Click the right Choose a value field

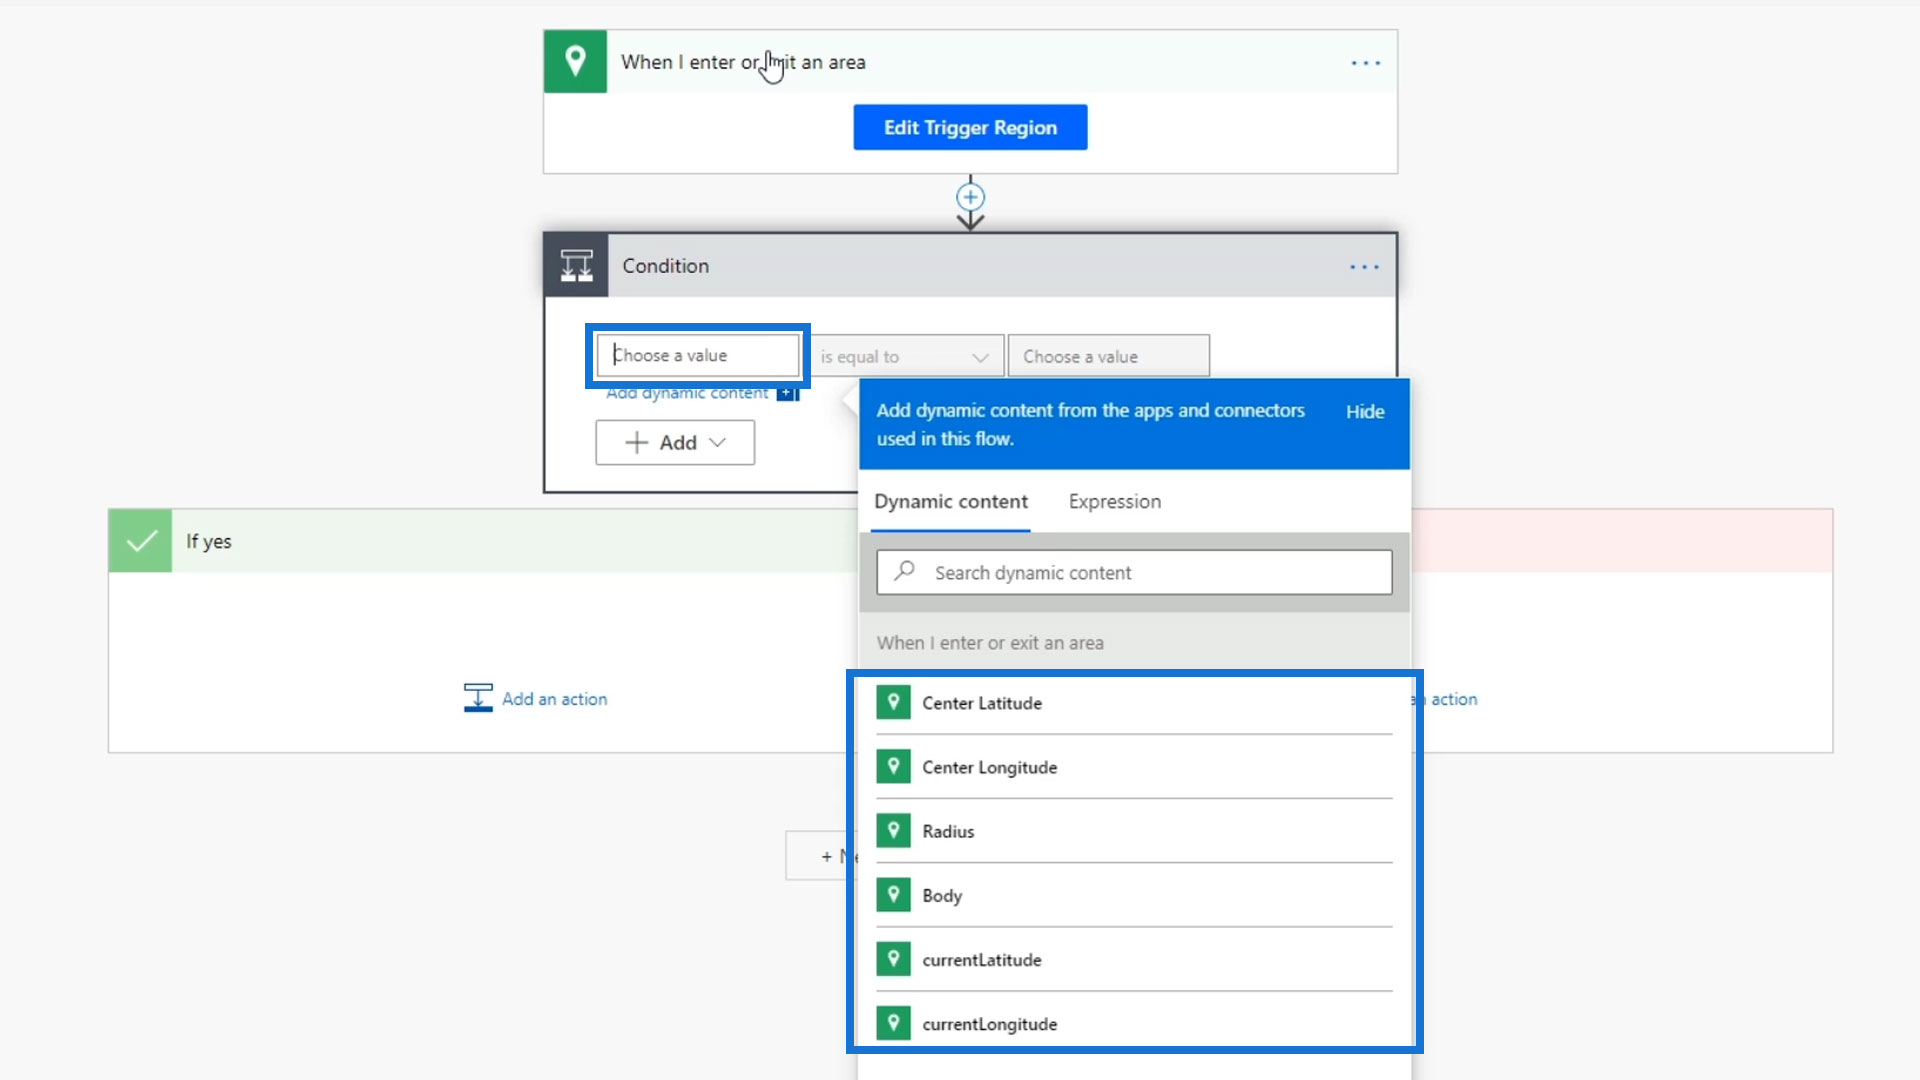(x=1108, y=356)
